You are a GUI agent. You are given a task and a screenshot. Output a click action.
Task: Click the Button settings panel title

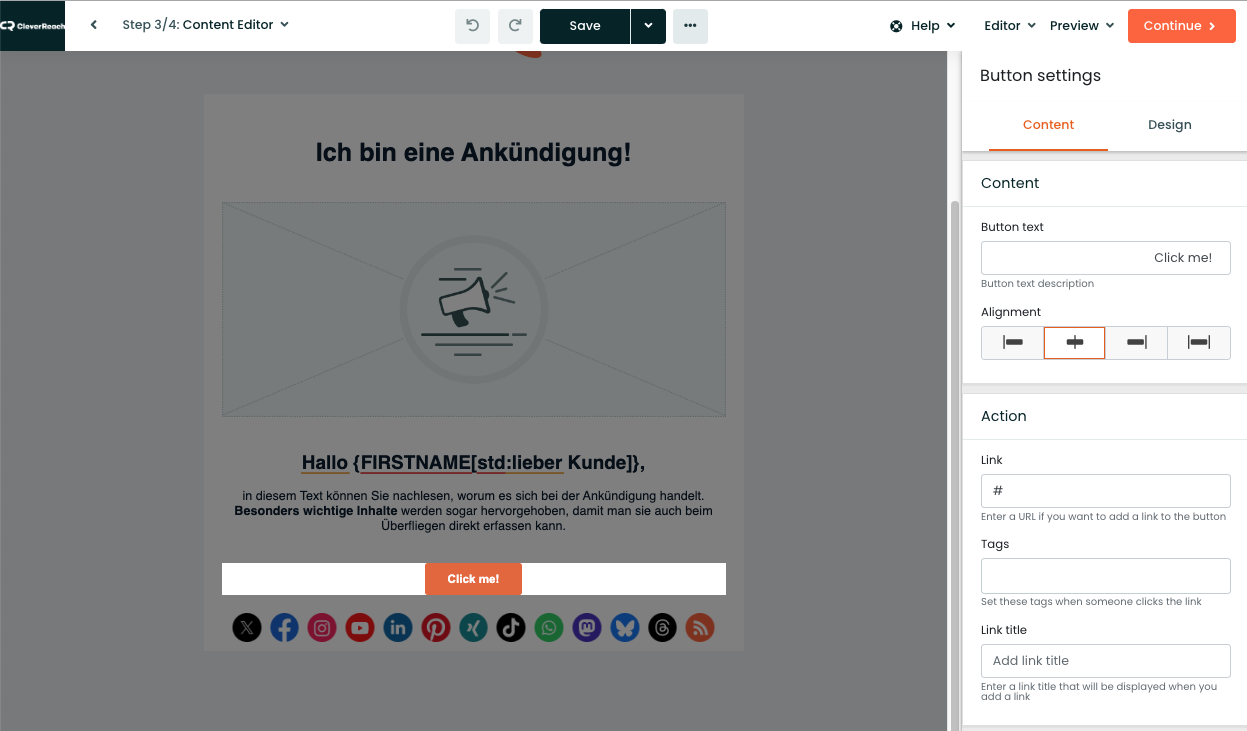coord(1040,76)
